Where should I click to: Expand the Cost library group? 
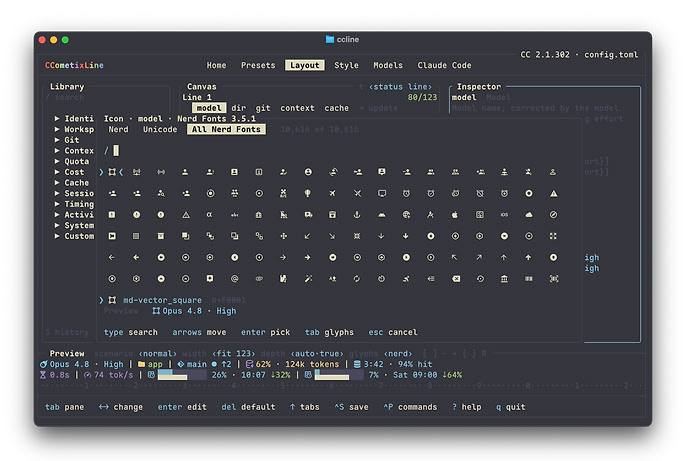click(69, 172)
